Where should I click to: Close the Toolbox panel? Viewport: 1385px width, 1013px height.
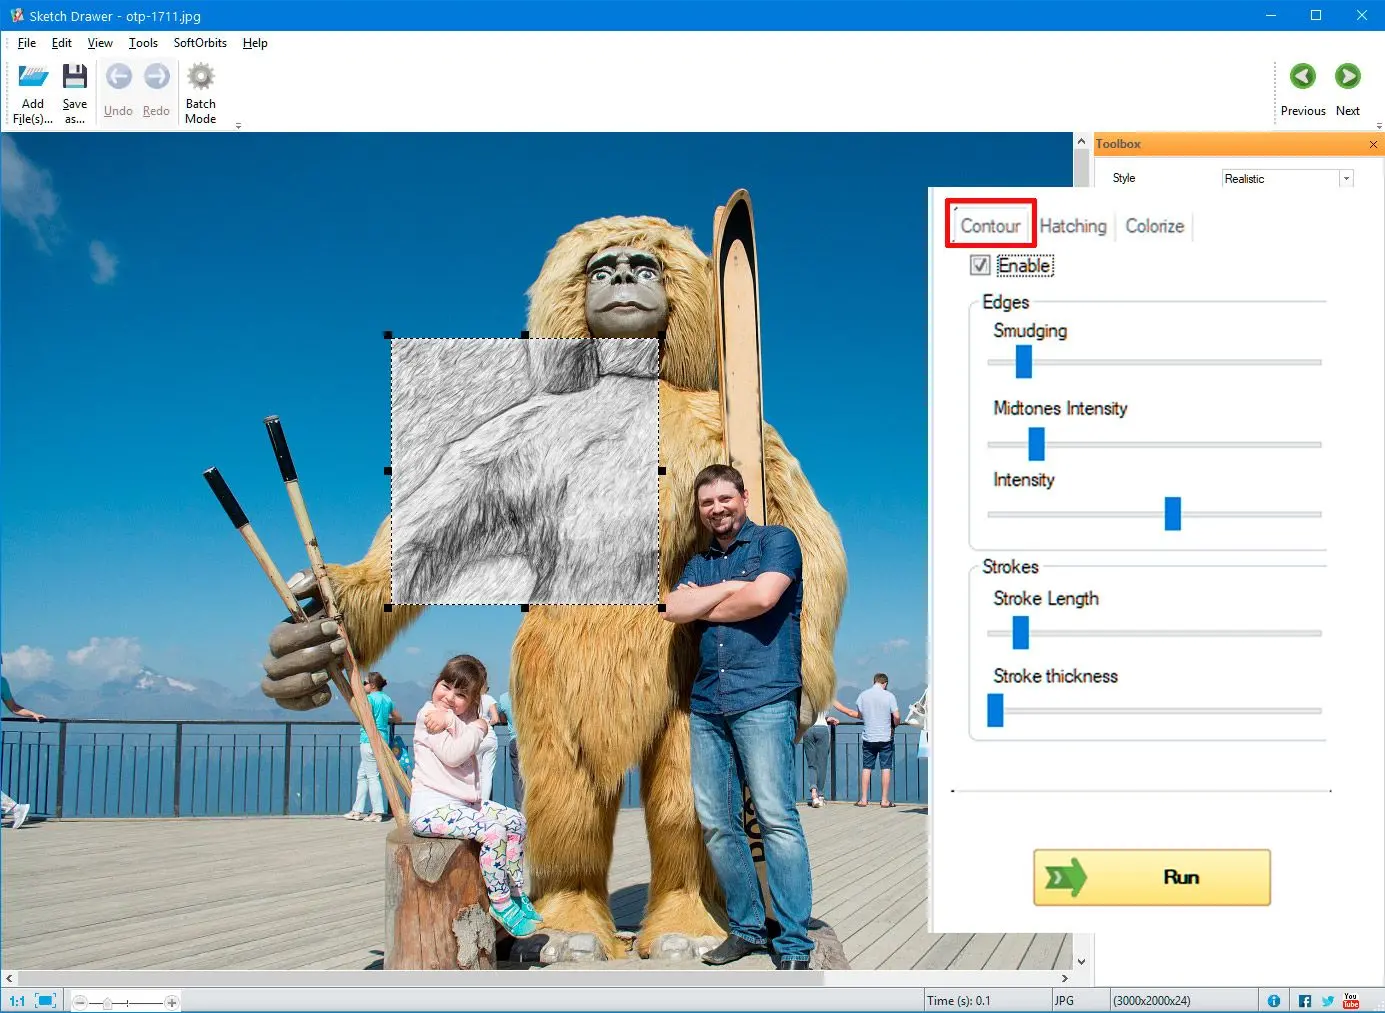(x=1374, y=144)
